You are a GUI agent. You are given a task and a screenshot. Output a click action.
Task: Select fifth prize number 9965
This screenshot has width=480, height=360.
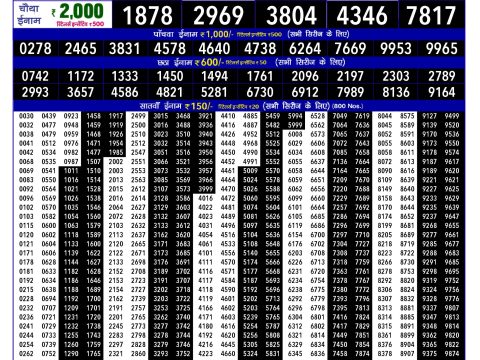[442, 49]
